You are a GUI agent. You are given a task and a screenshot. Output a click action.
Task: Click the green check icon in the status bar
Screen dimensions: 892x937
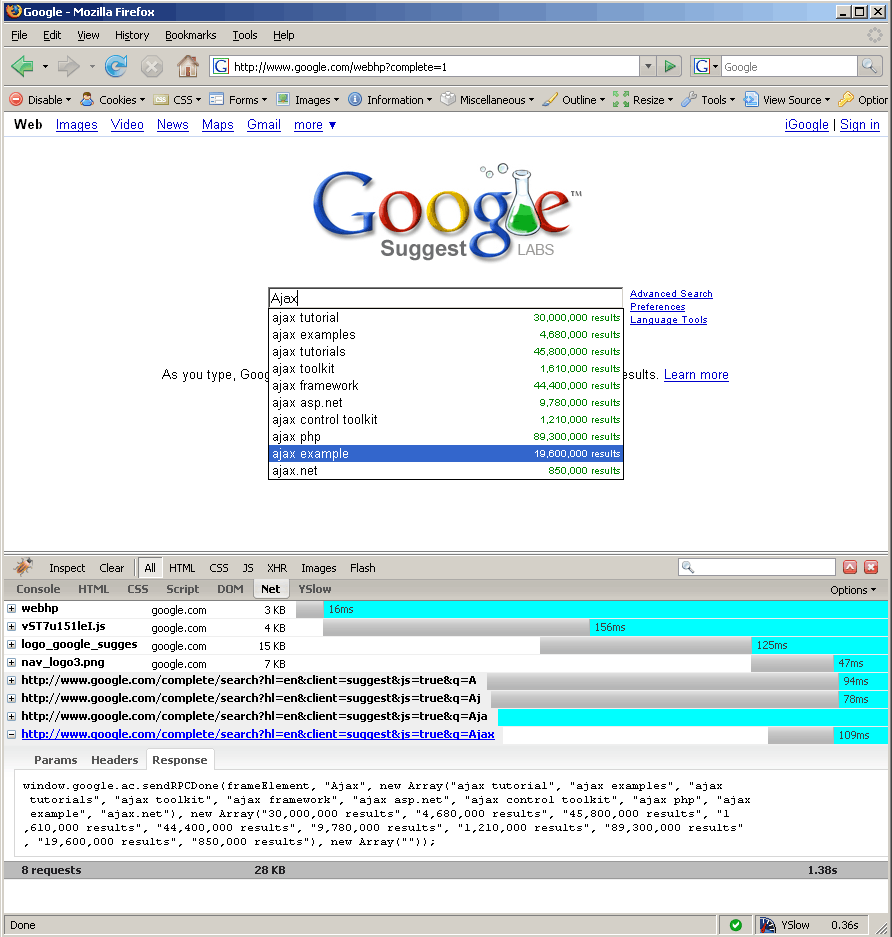click(x=735, y=925)
